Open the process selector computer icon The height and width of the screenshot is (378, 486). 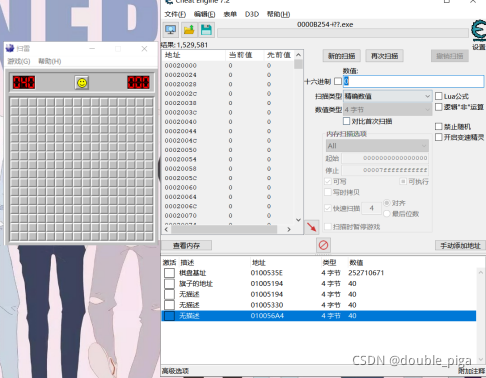point(171,30)
